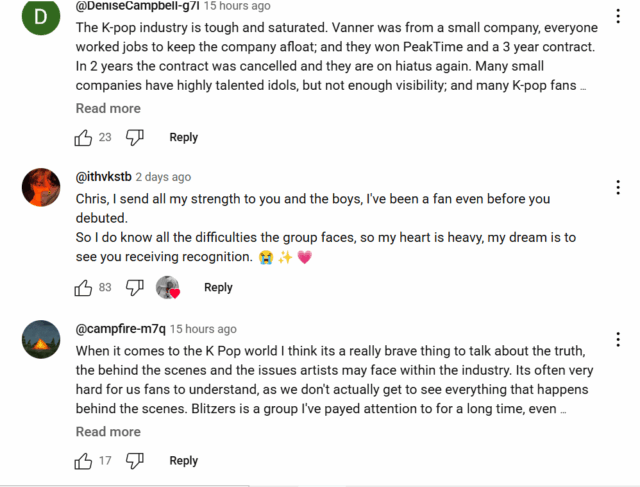Reply to ithvkstb's comment
This screenshot has height=487, width=640.
tap(218, 287)
